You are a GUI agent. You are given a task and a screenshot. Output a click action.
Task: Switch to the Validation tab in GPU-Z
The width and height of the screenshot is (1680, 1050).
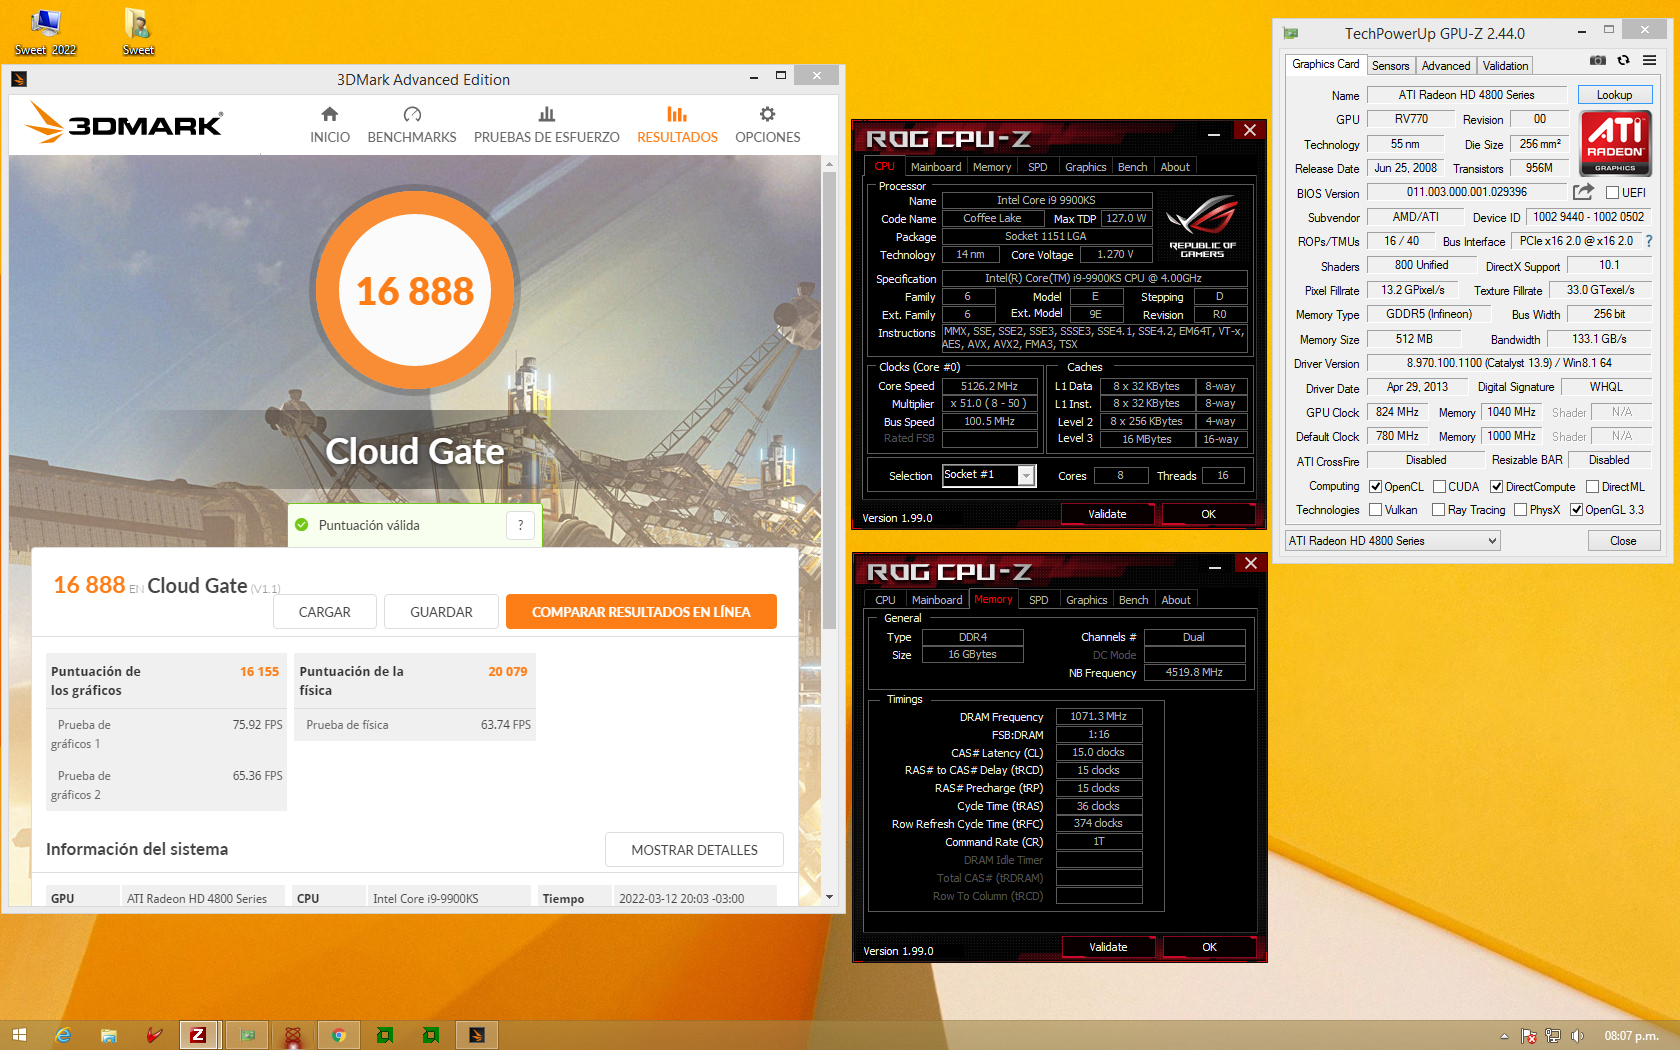1505,66
